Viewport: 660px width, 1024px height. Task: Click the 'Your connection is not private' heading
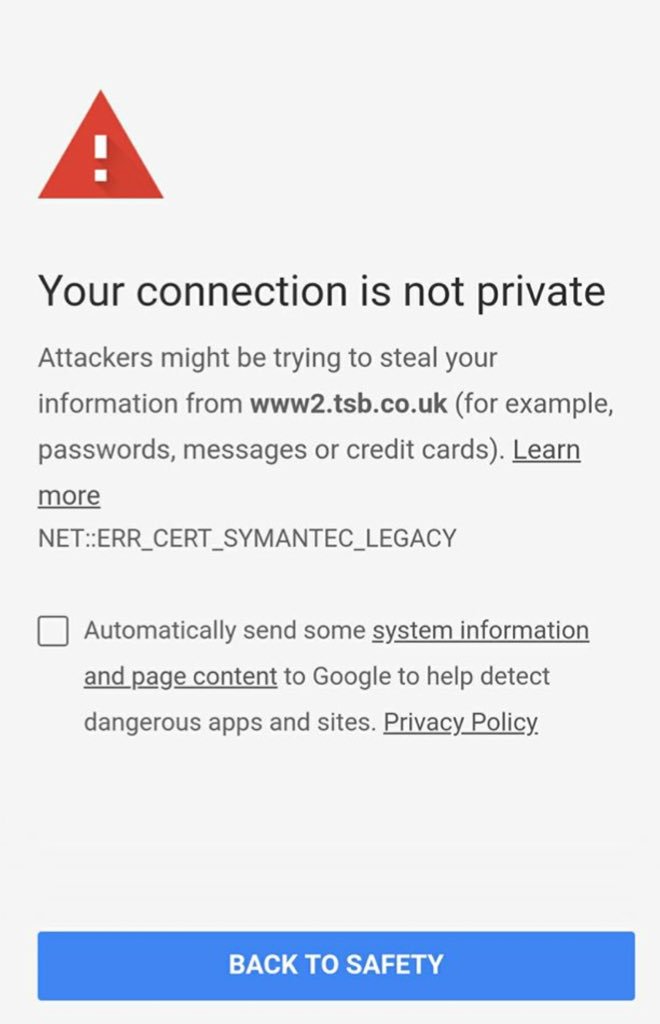coord(321,291)
